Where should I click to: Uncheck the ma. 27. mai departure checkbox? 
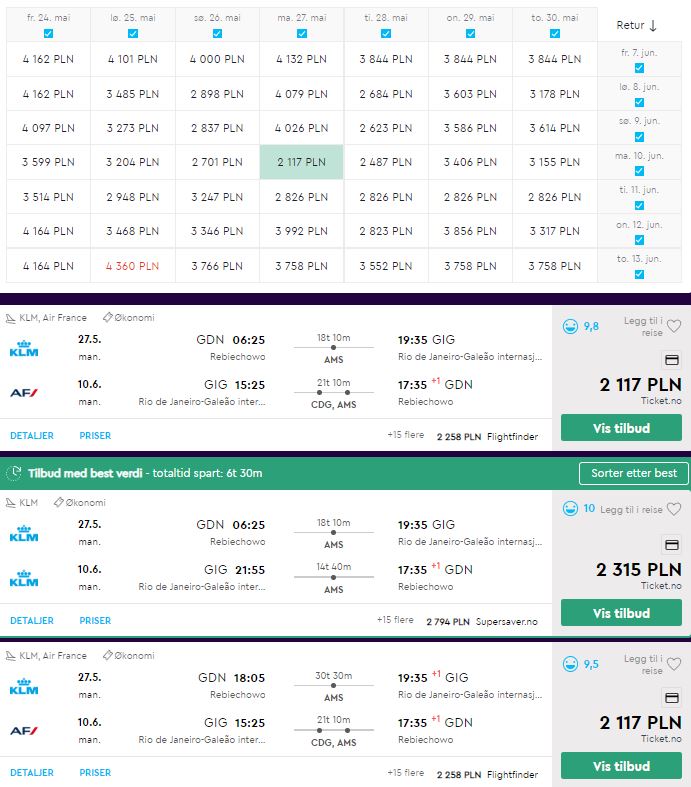pyautogui.click(x=302, y=33)
